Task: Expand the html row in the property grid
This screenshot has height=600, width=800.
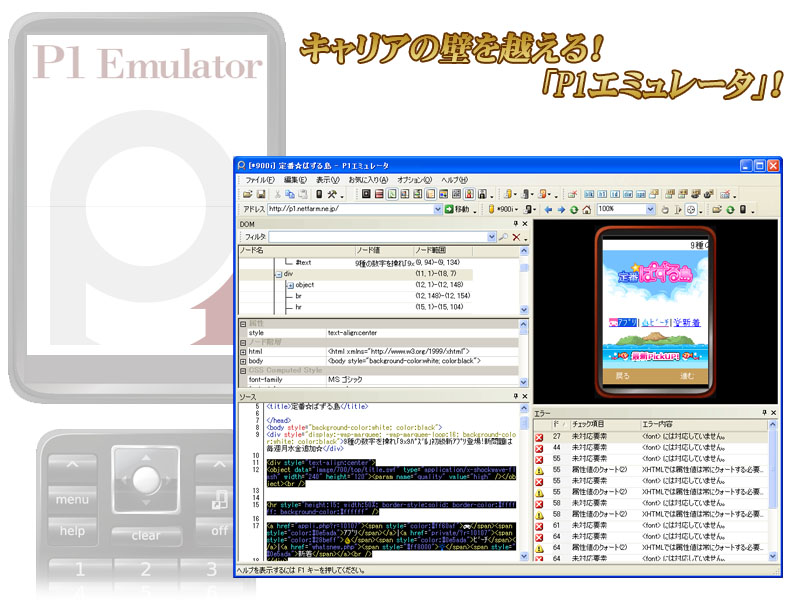Action: 243,352
